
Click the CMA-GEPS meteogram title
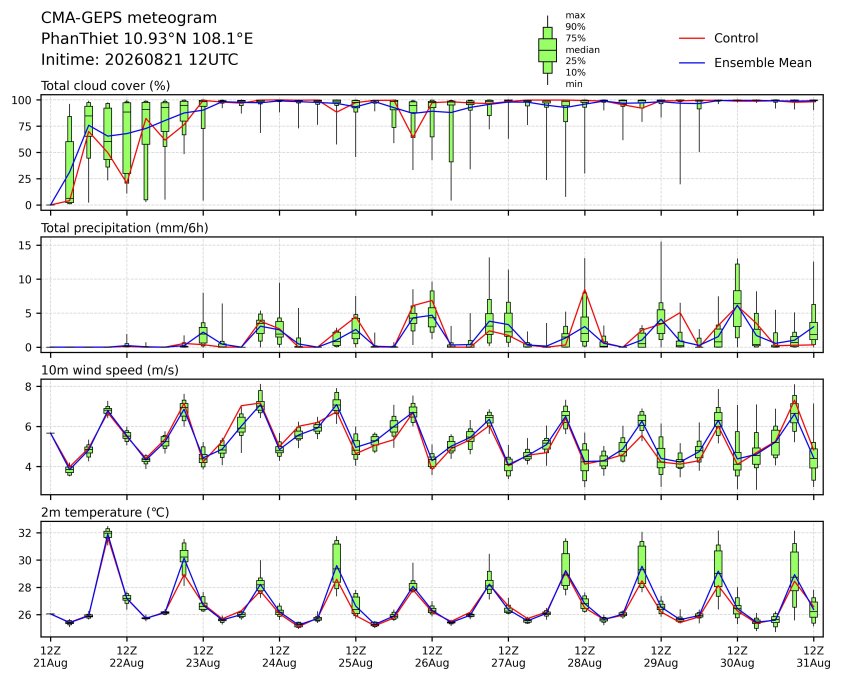(x=129, y=18)
